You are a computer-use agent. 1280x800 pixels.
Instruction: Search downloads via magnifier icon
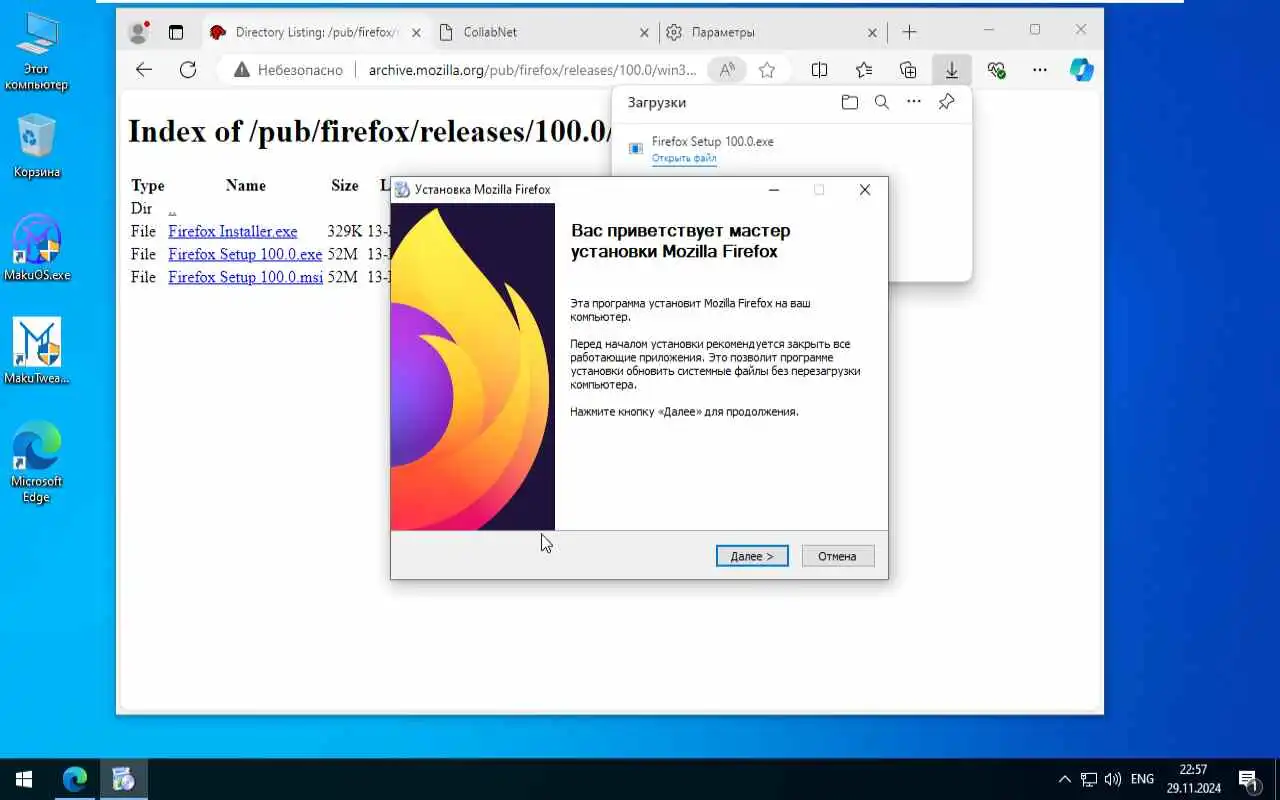pyautogui.click(x=882, y=102)
